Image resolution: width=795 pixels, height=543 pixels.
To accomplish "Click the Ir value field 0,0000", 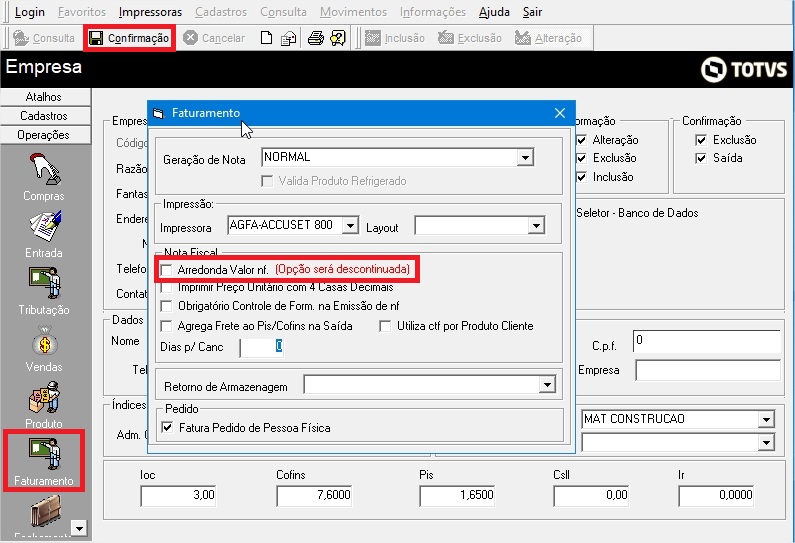I will [x=716, y=495].
